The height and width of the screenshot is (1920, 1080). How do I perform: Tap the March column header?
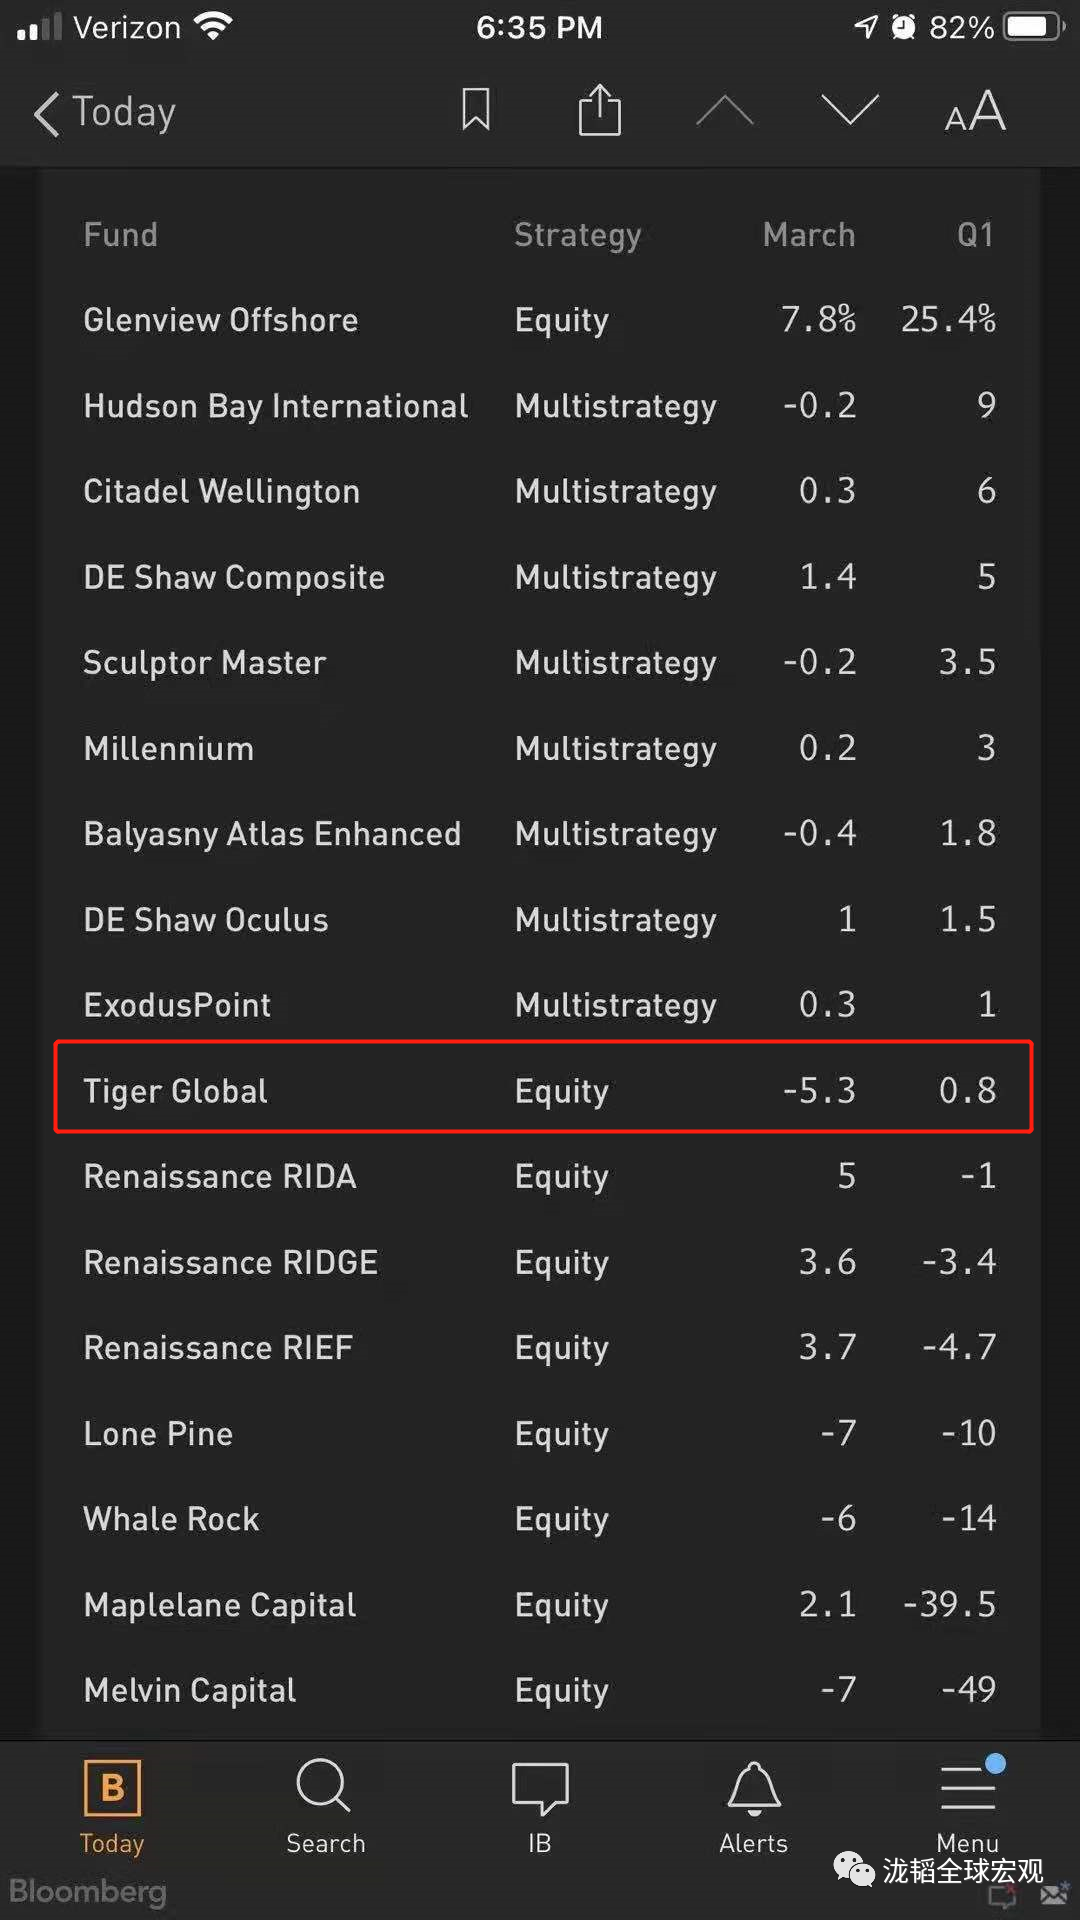(x=809, y=235)
